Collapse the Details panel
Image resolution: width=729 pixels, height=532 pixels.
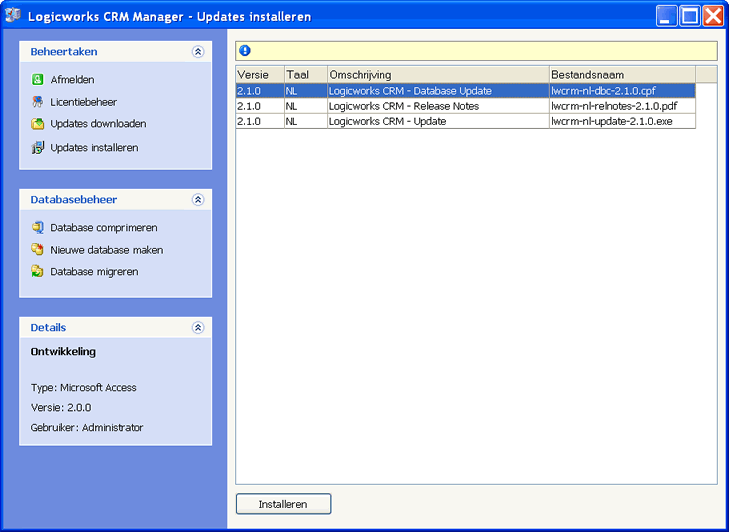198,327
